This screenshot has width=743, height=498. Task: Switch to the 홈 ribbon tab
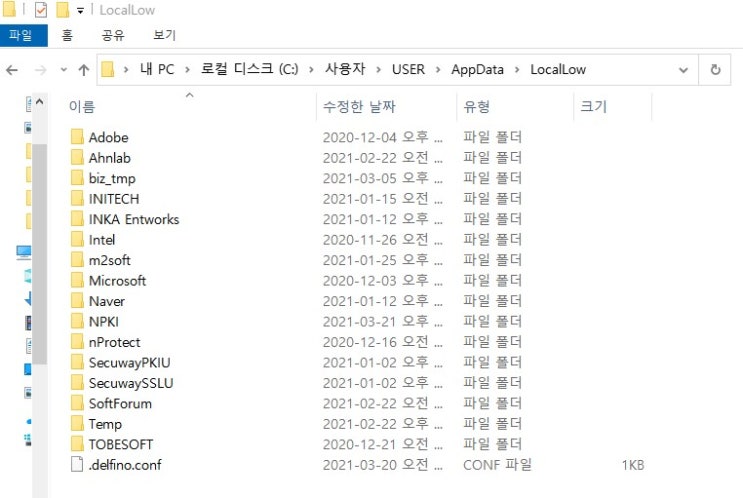67,36
